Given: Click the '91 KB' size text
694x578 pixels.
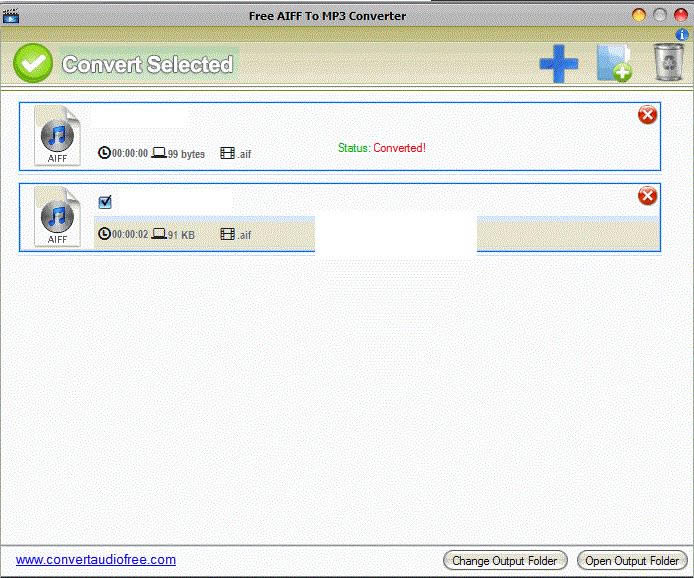Looking at the screenshot, I should [x=181, y=235].
